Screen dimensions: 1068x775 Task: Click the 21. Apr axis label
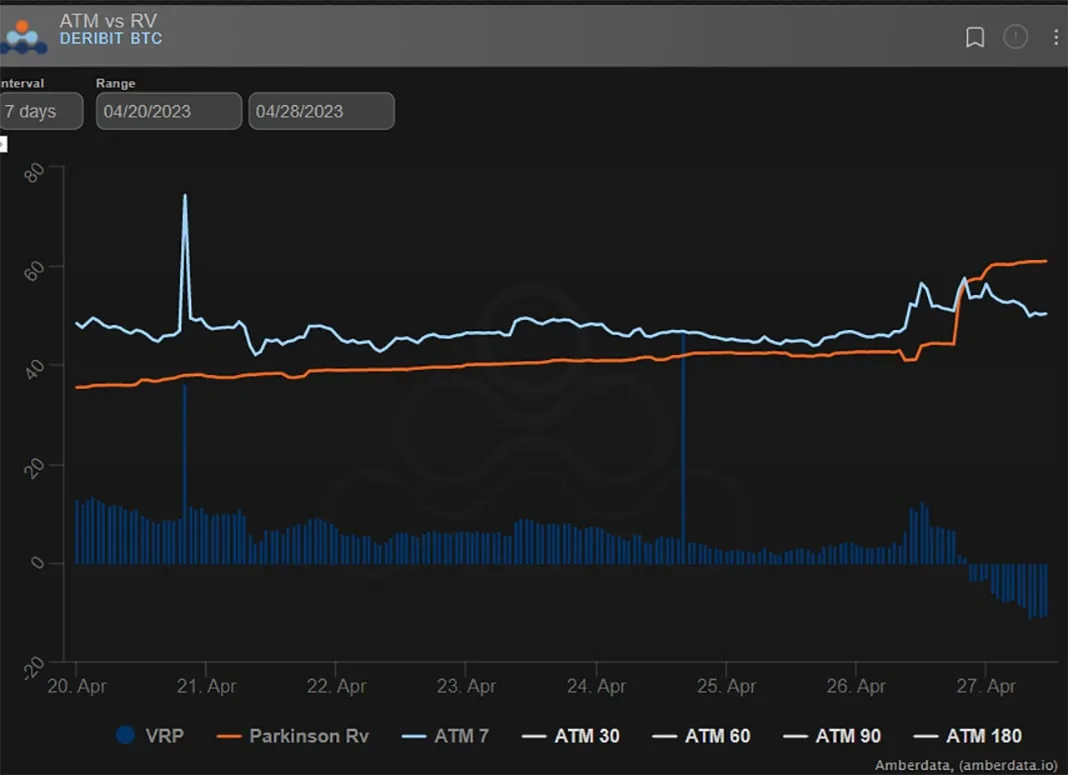[206, 686]
